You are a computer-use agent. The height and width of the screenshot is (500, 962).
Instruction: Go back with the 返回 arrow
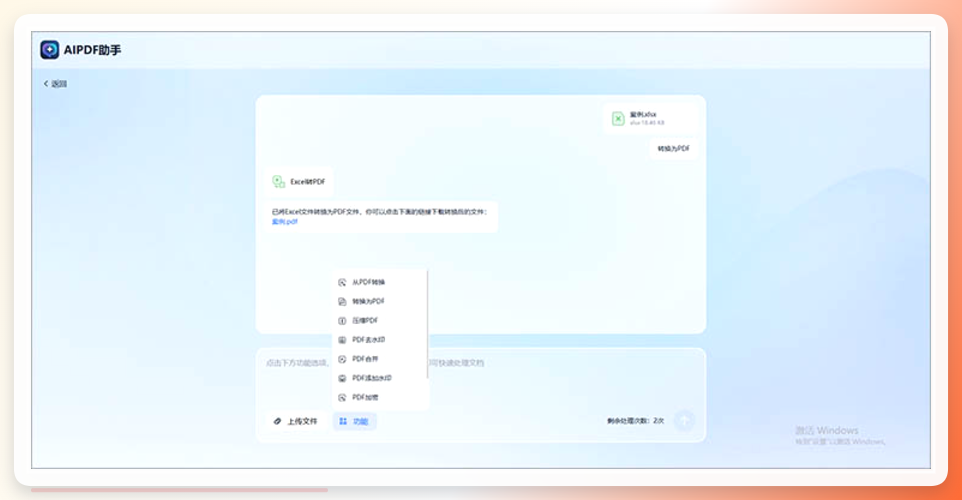click(55, 84)
